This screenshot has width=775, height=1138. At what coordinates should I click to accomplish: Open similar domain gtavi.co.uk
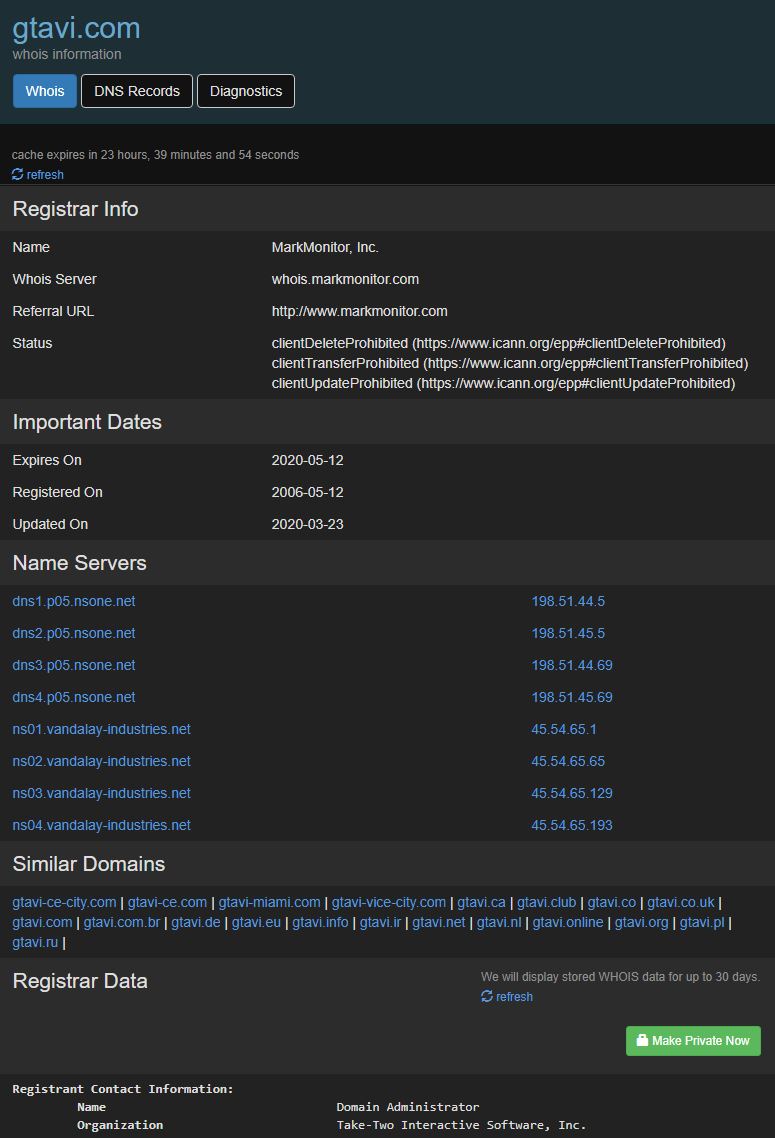681,902
